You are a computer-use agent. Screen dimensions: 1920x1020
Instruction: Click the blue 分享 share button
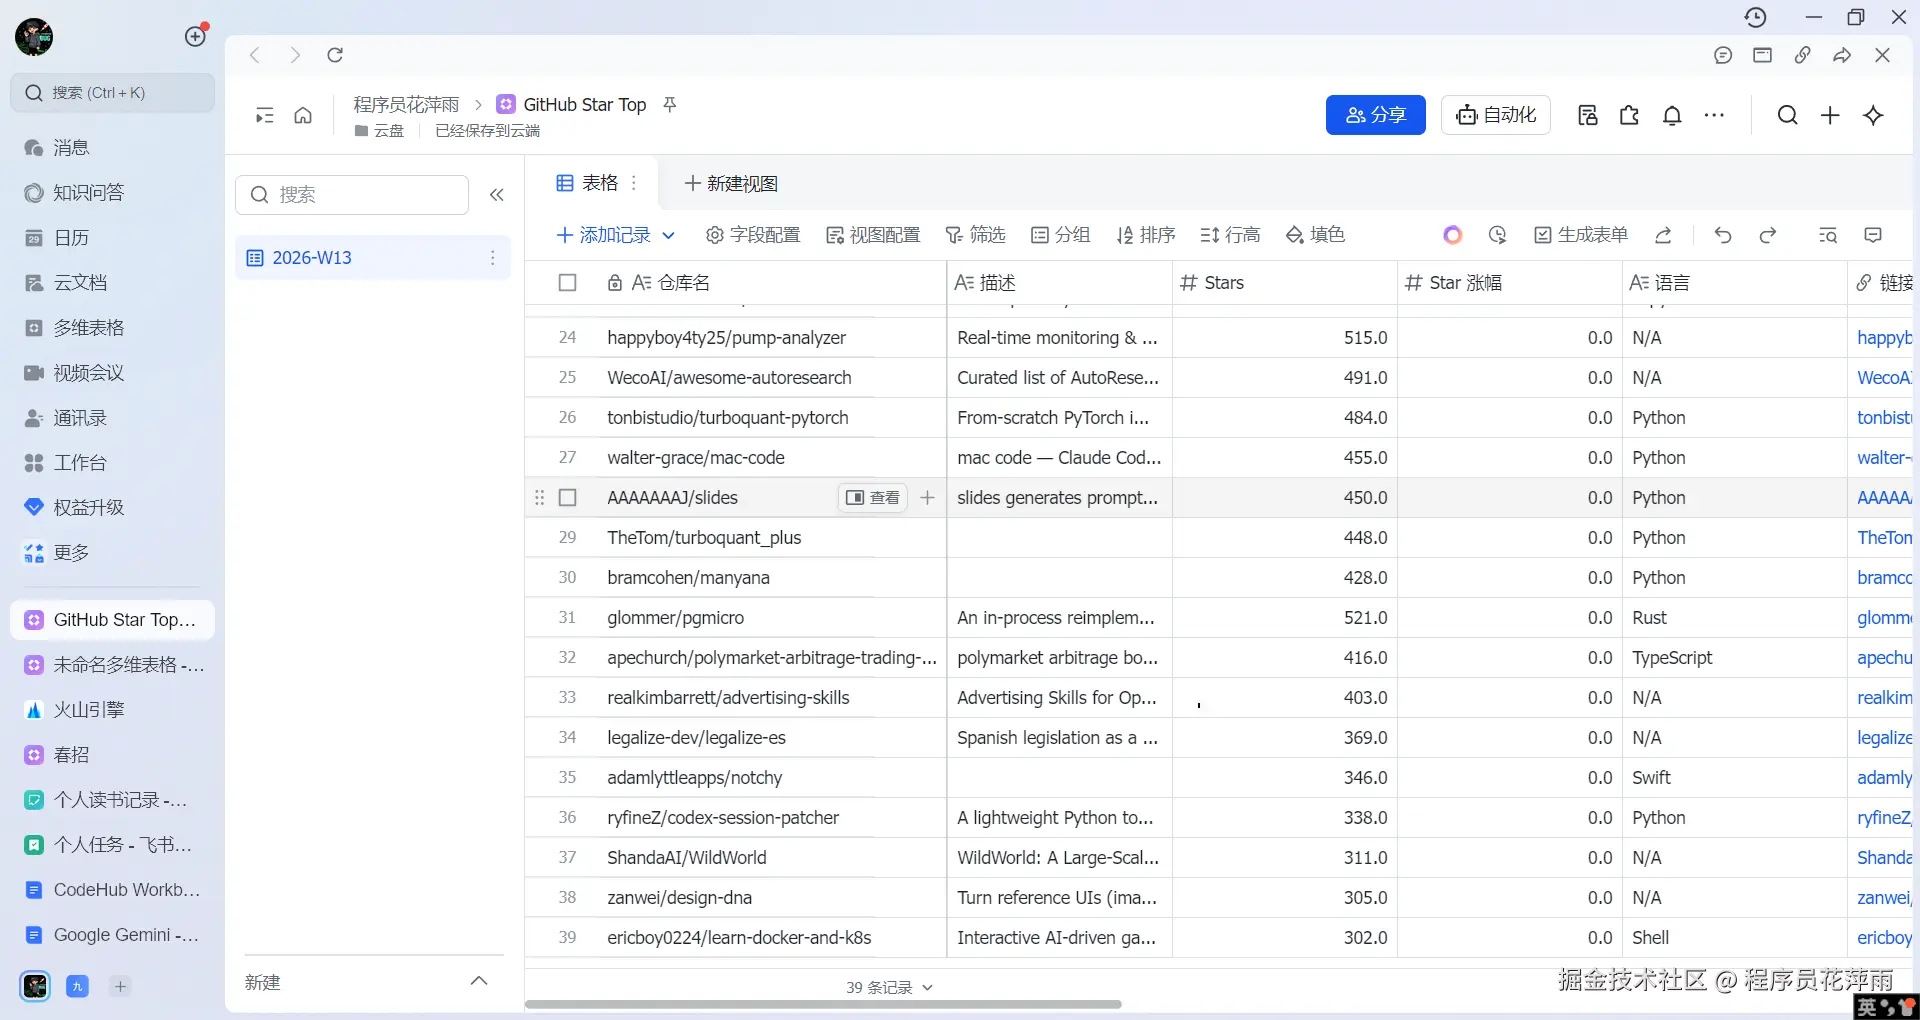pyautogui.click(x=1376, y=115)
